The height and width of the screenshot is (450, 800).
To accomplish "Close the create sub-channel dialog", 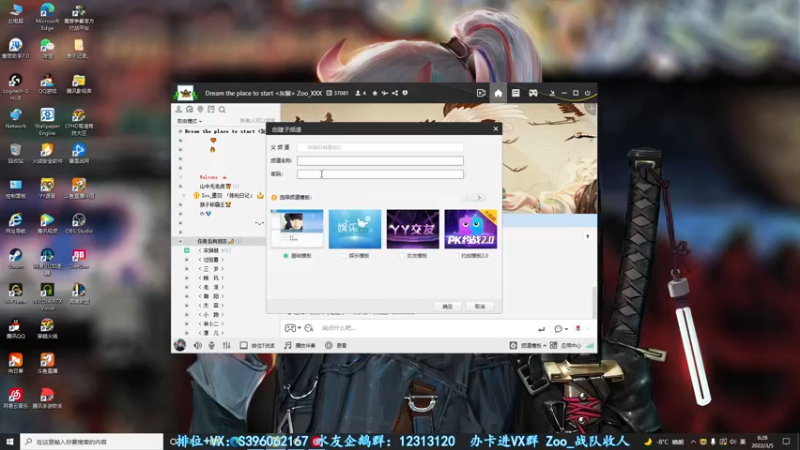I will coord(495,129).
